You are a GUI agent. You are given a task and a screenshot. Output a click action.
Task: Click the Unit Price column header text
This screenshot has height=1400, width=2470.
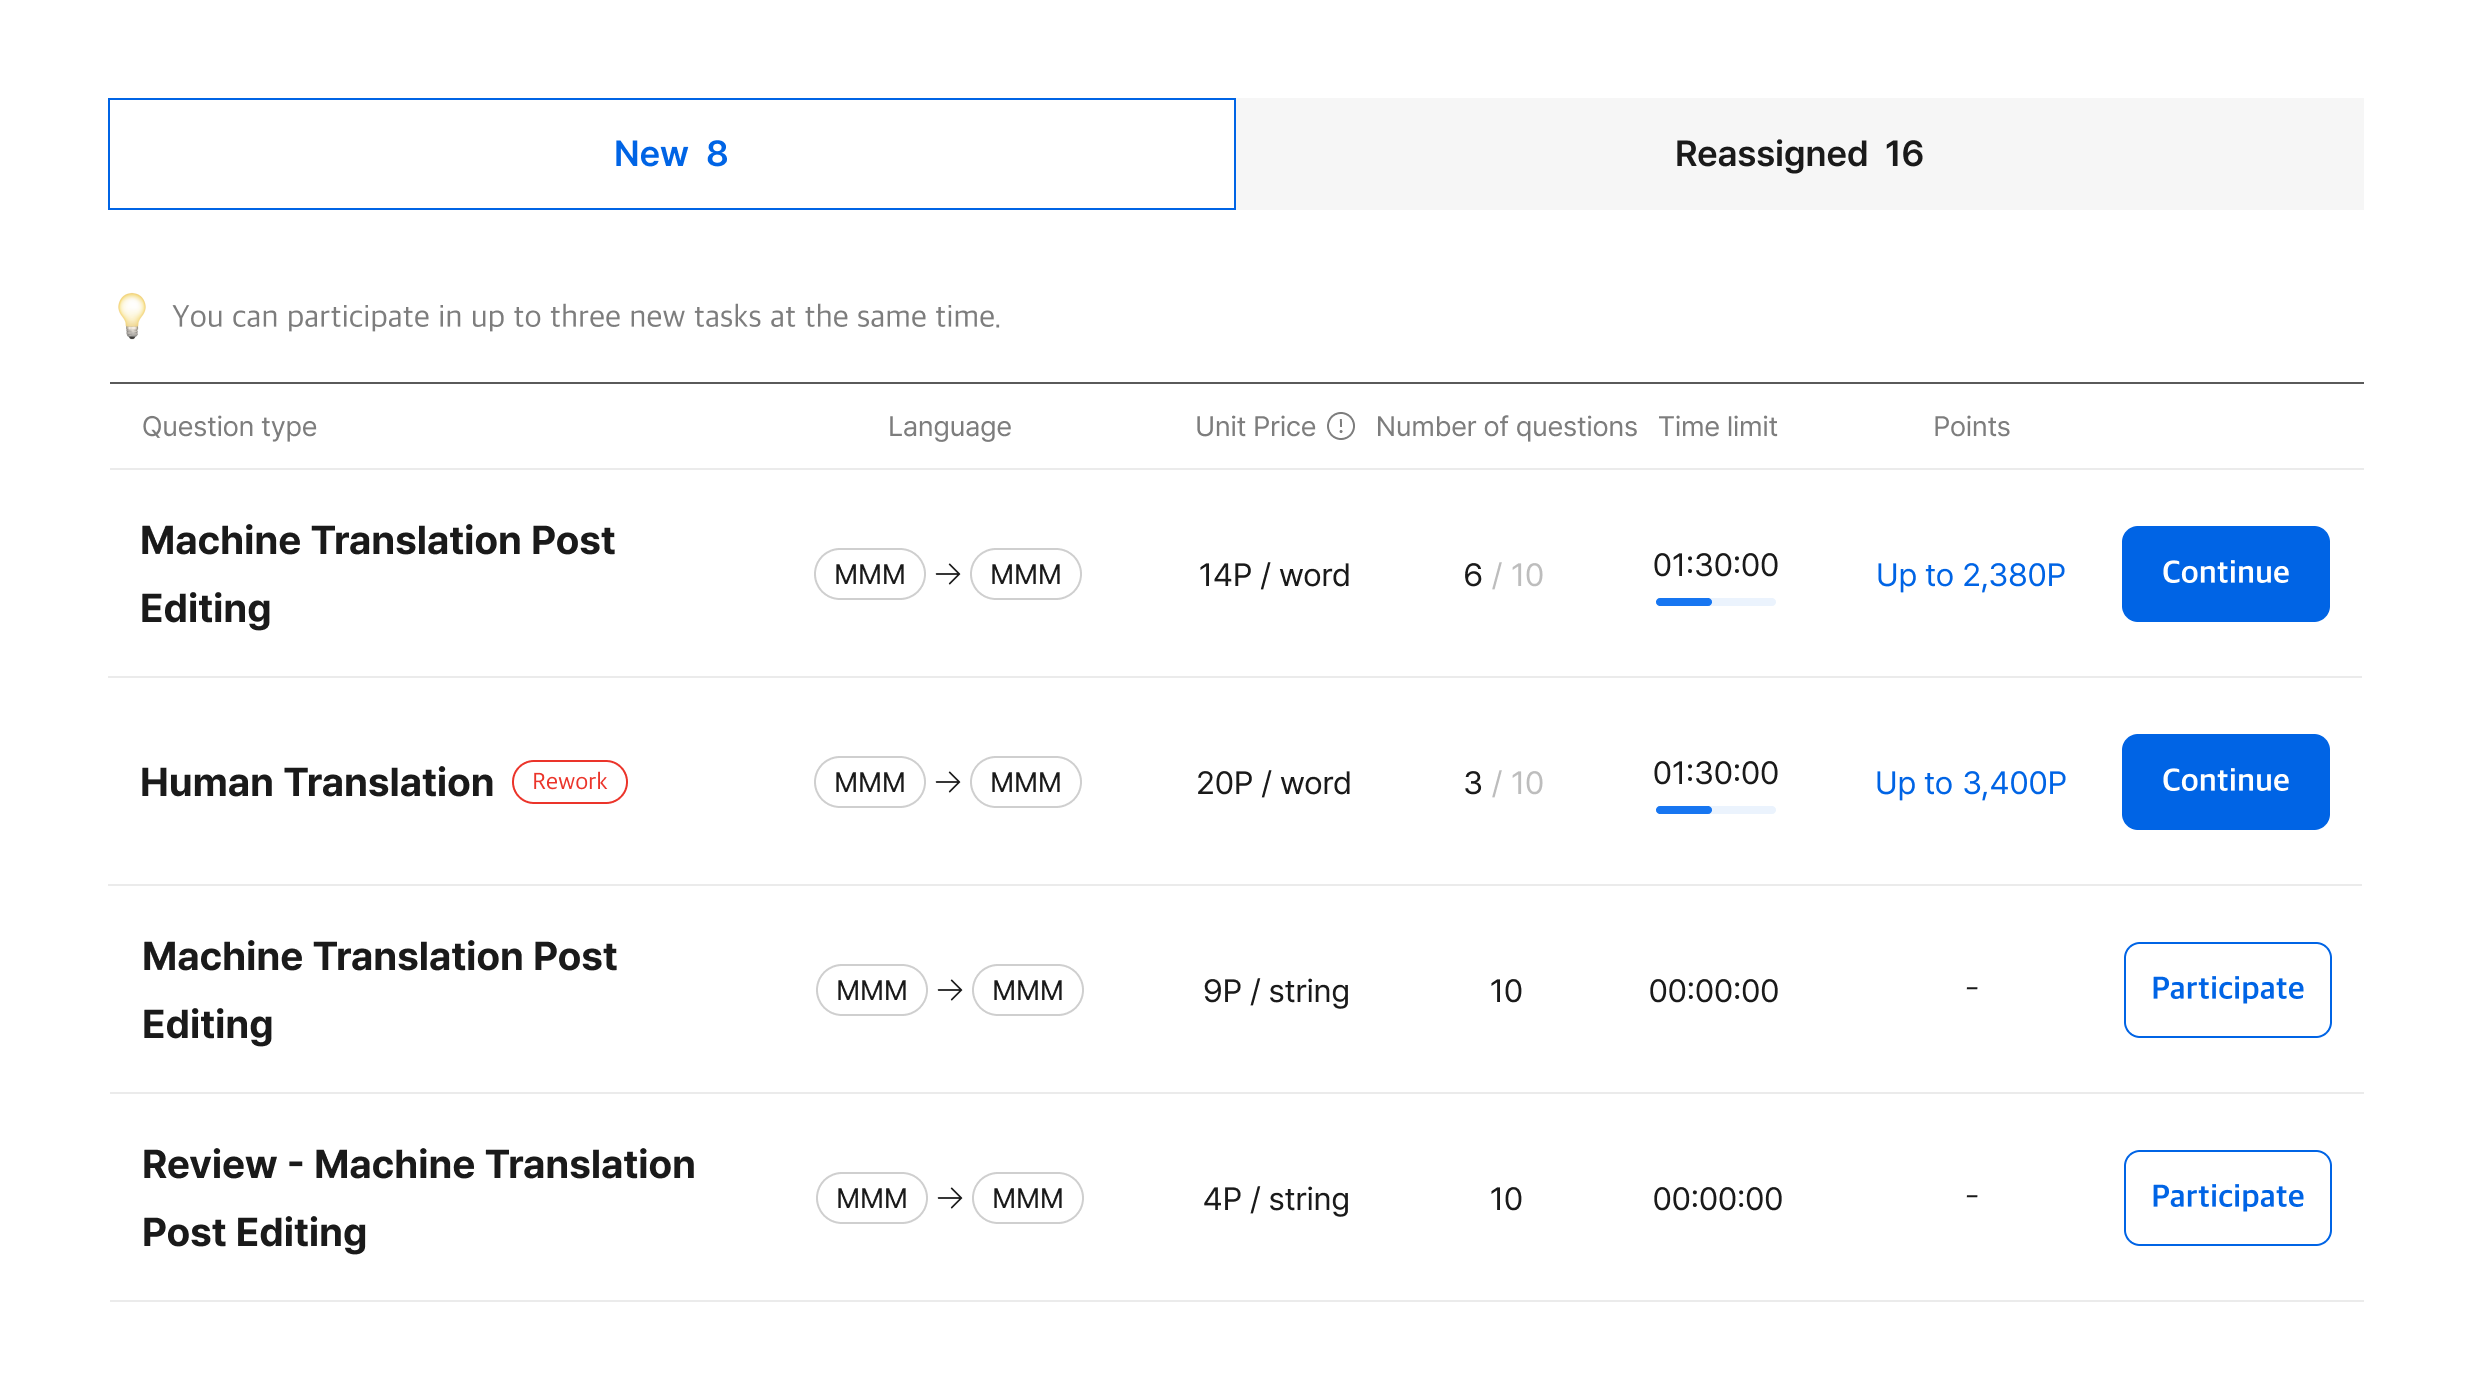1255,426
